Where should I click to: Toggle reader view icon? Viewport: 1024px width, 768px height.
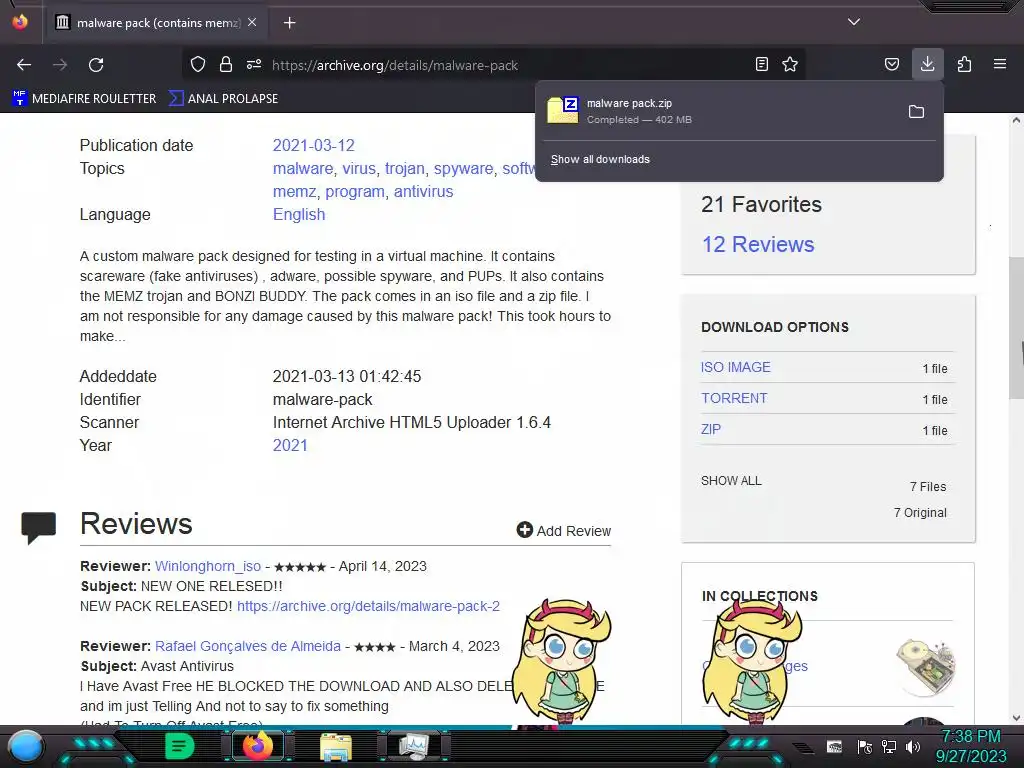pos(761,64)
